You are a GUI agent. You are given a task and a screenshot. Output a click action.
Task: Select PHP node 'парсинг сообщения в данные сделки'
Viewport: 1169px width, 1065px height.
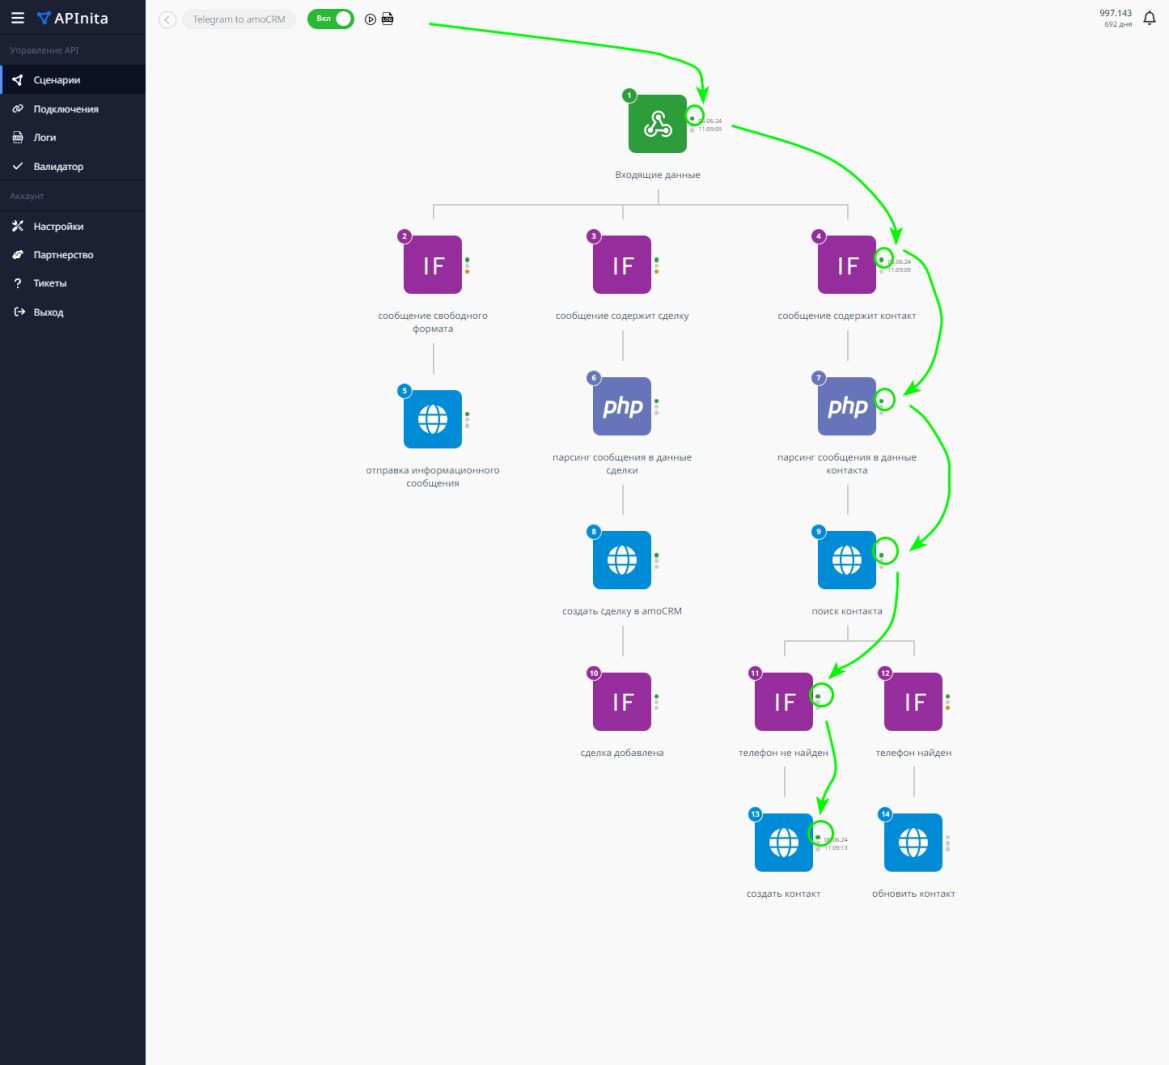(x=622, y=406)
